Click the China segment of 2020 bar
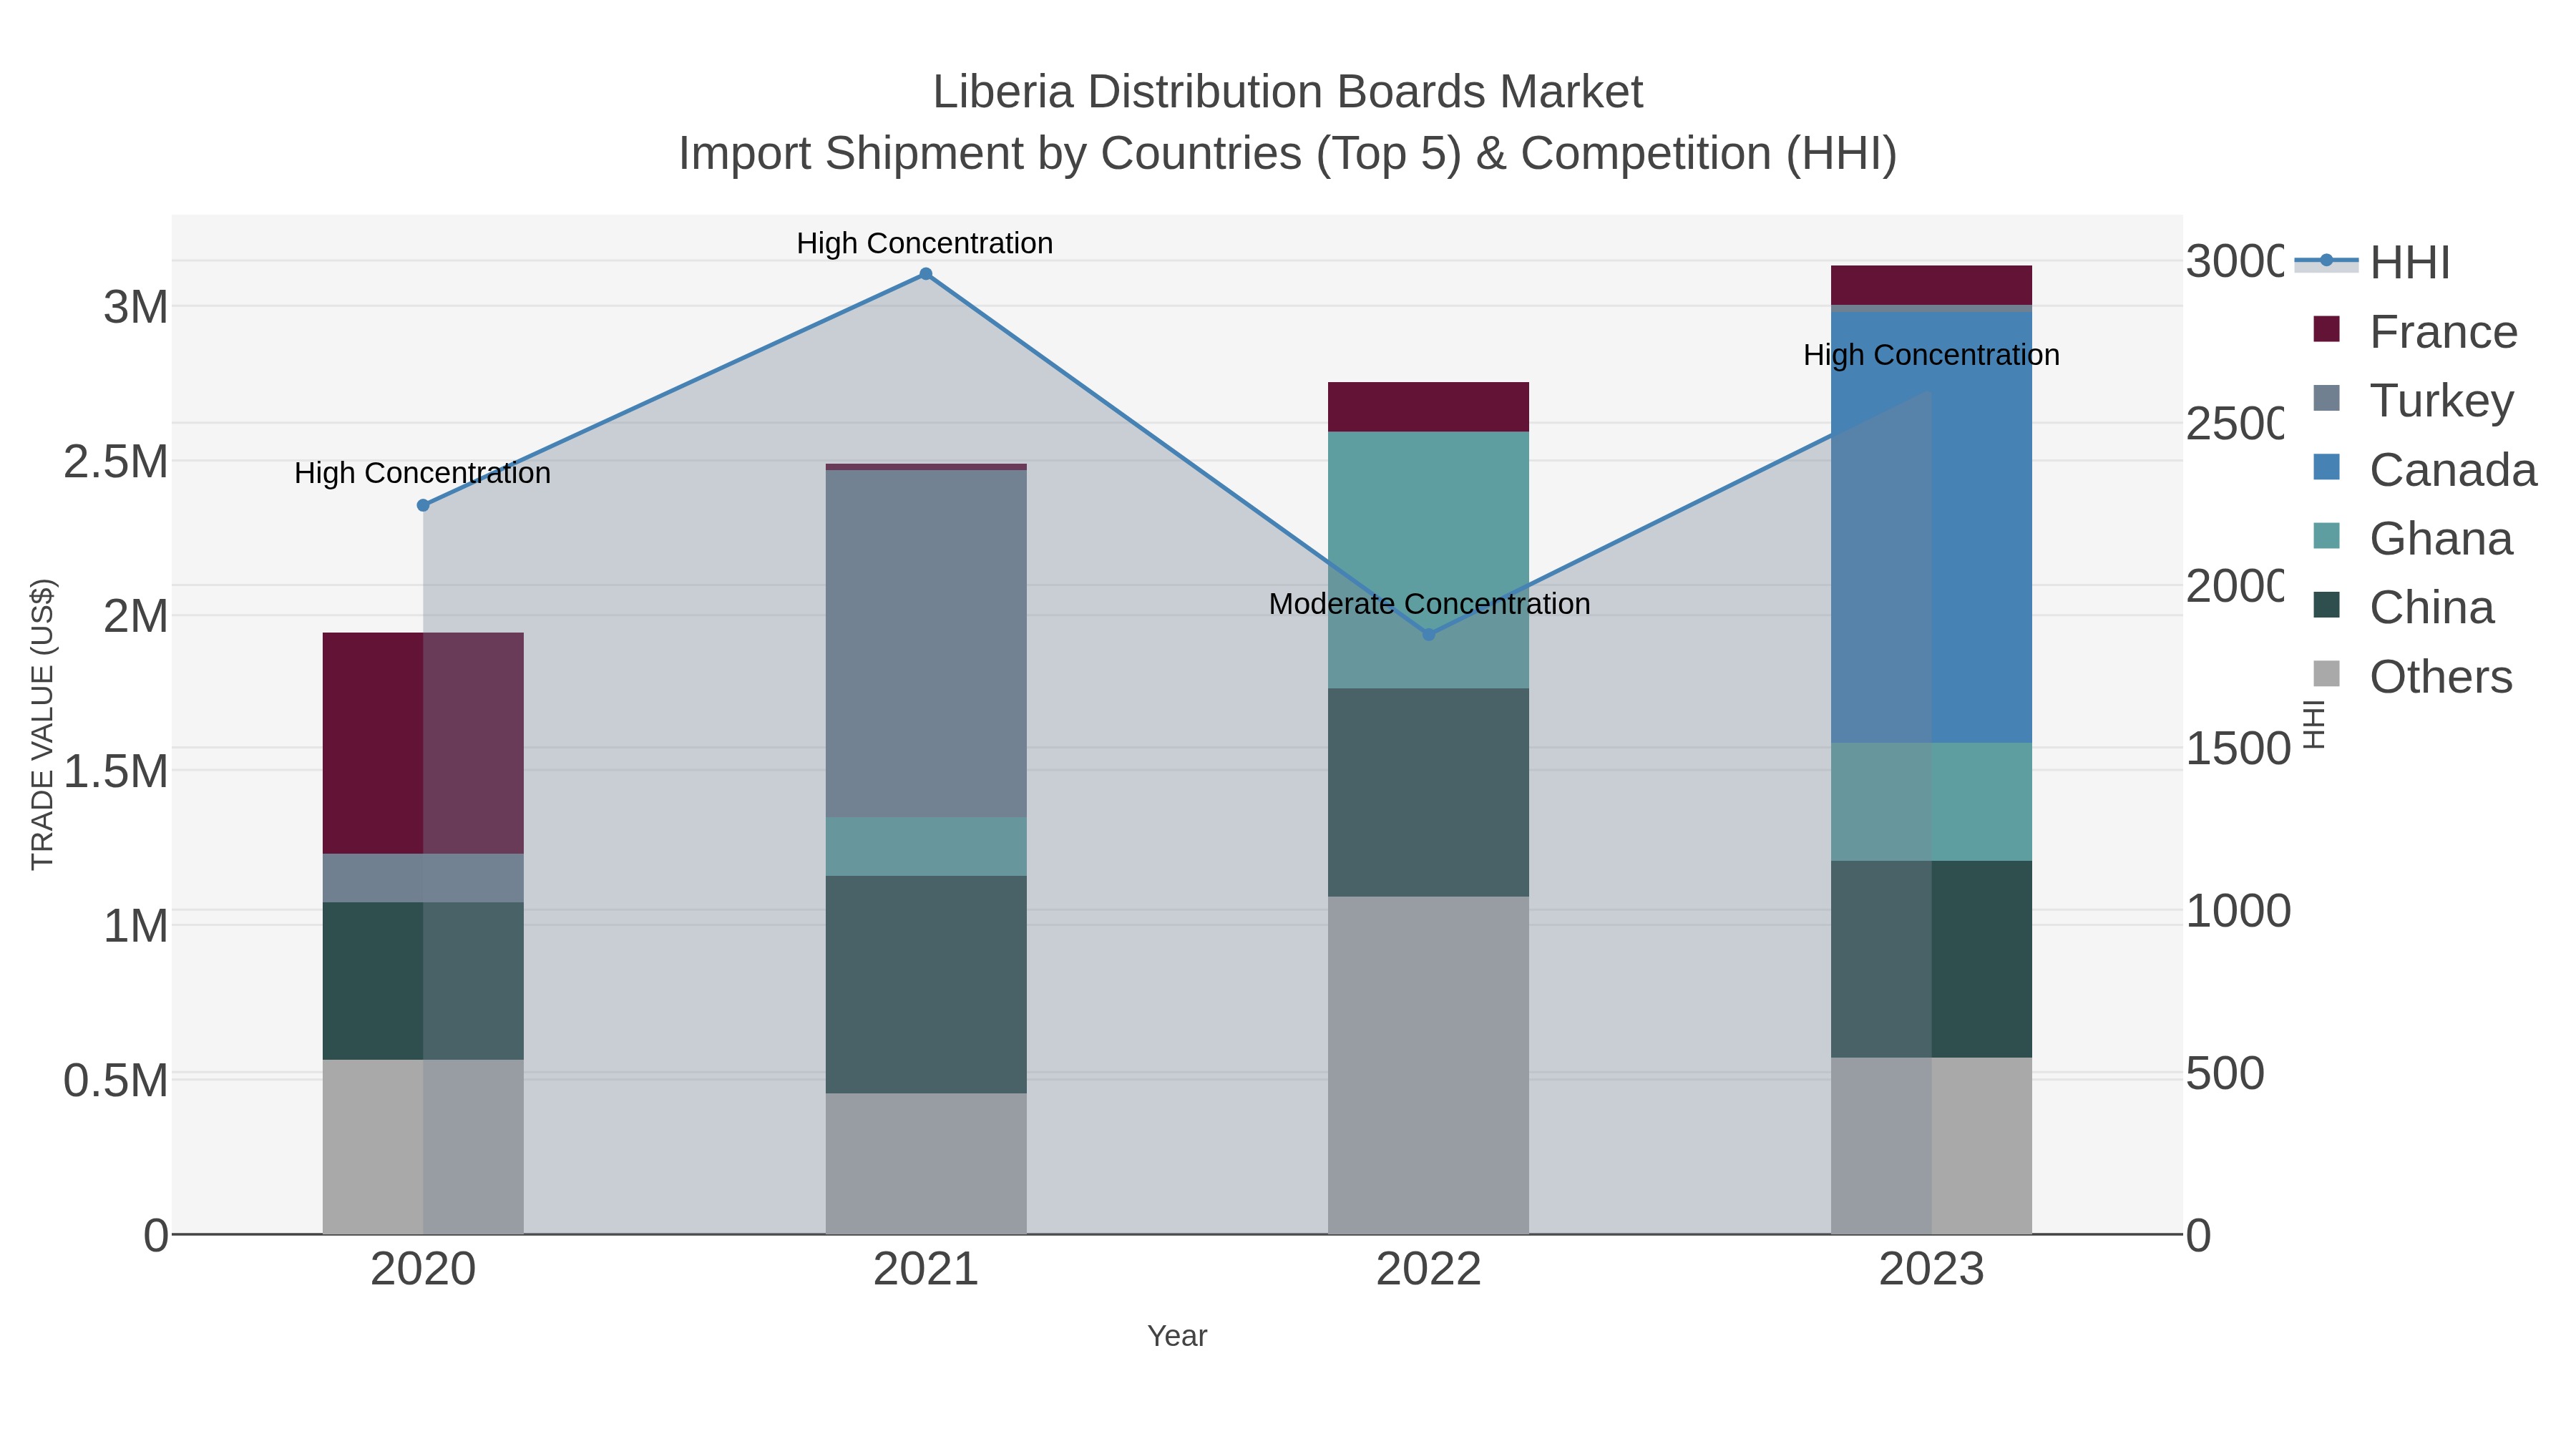This screenshot has width=2576, height=1449. point(423,981)
